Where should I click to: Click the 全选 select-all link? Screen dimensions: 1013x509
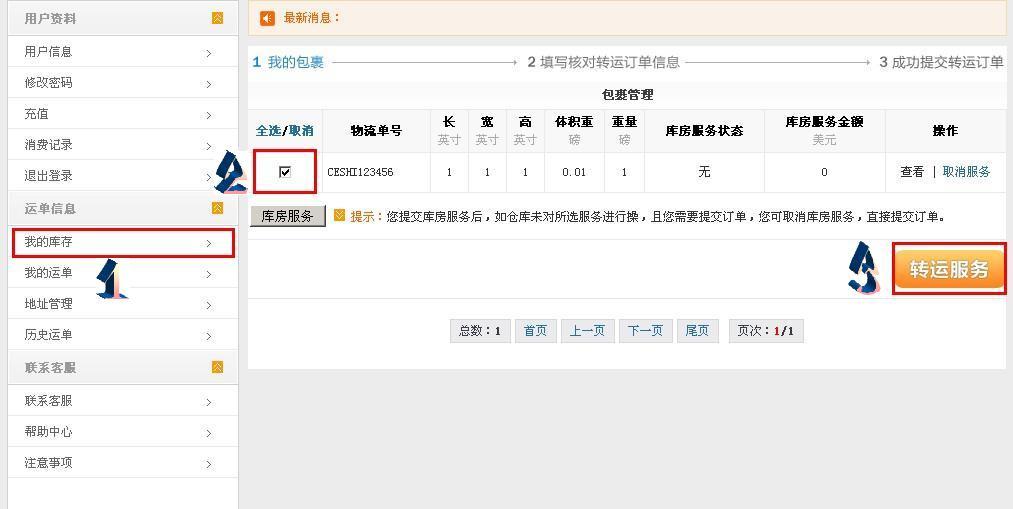pyautogui.click(x=268, y=130)
